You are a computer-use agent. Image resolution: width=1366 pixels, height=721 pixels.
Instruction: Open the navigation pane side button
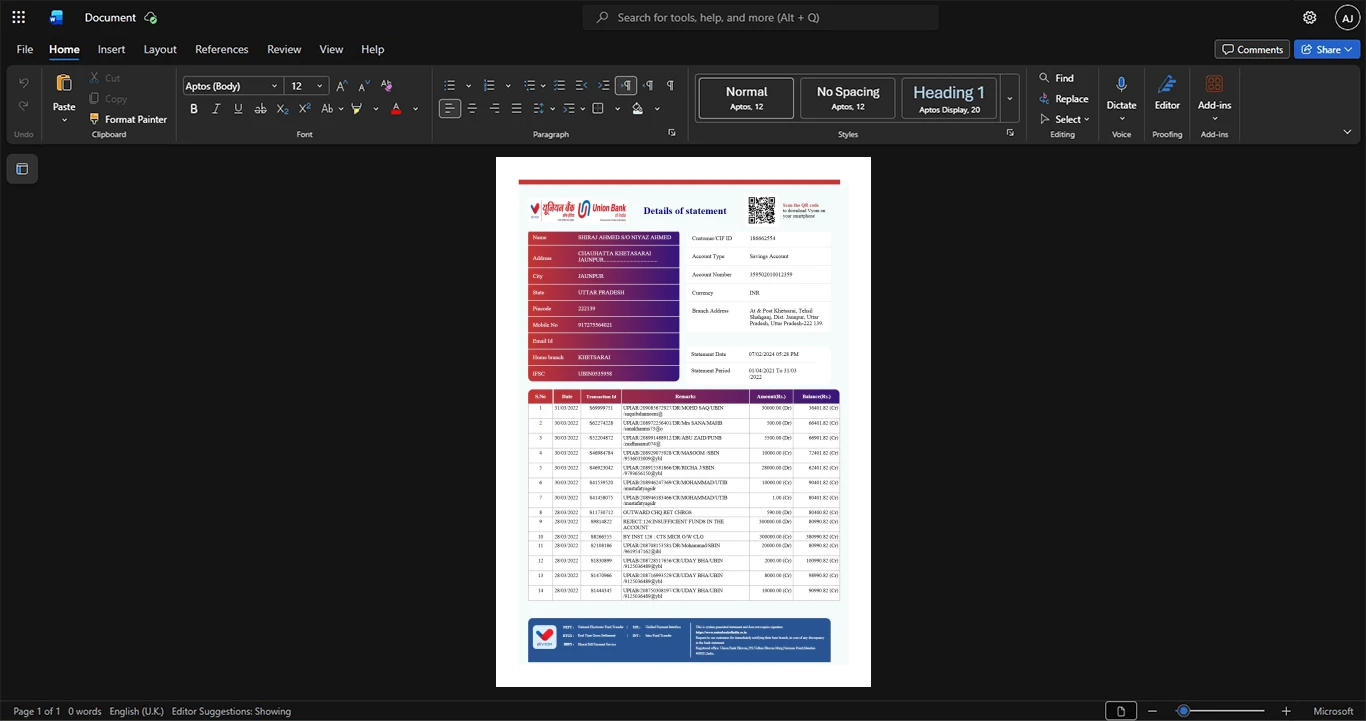point(22,169)
